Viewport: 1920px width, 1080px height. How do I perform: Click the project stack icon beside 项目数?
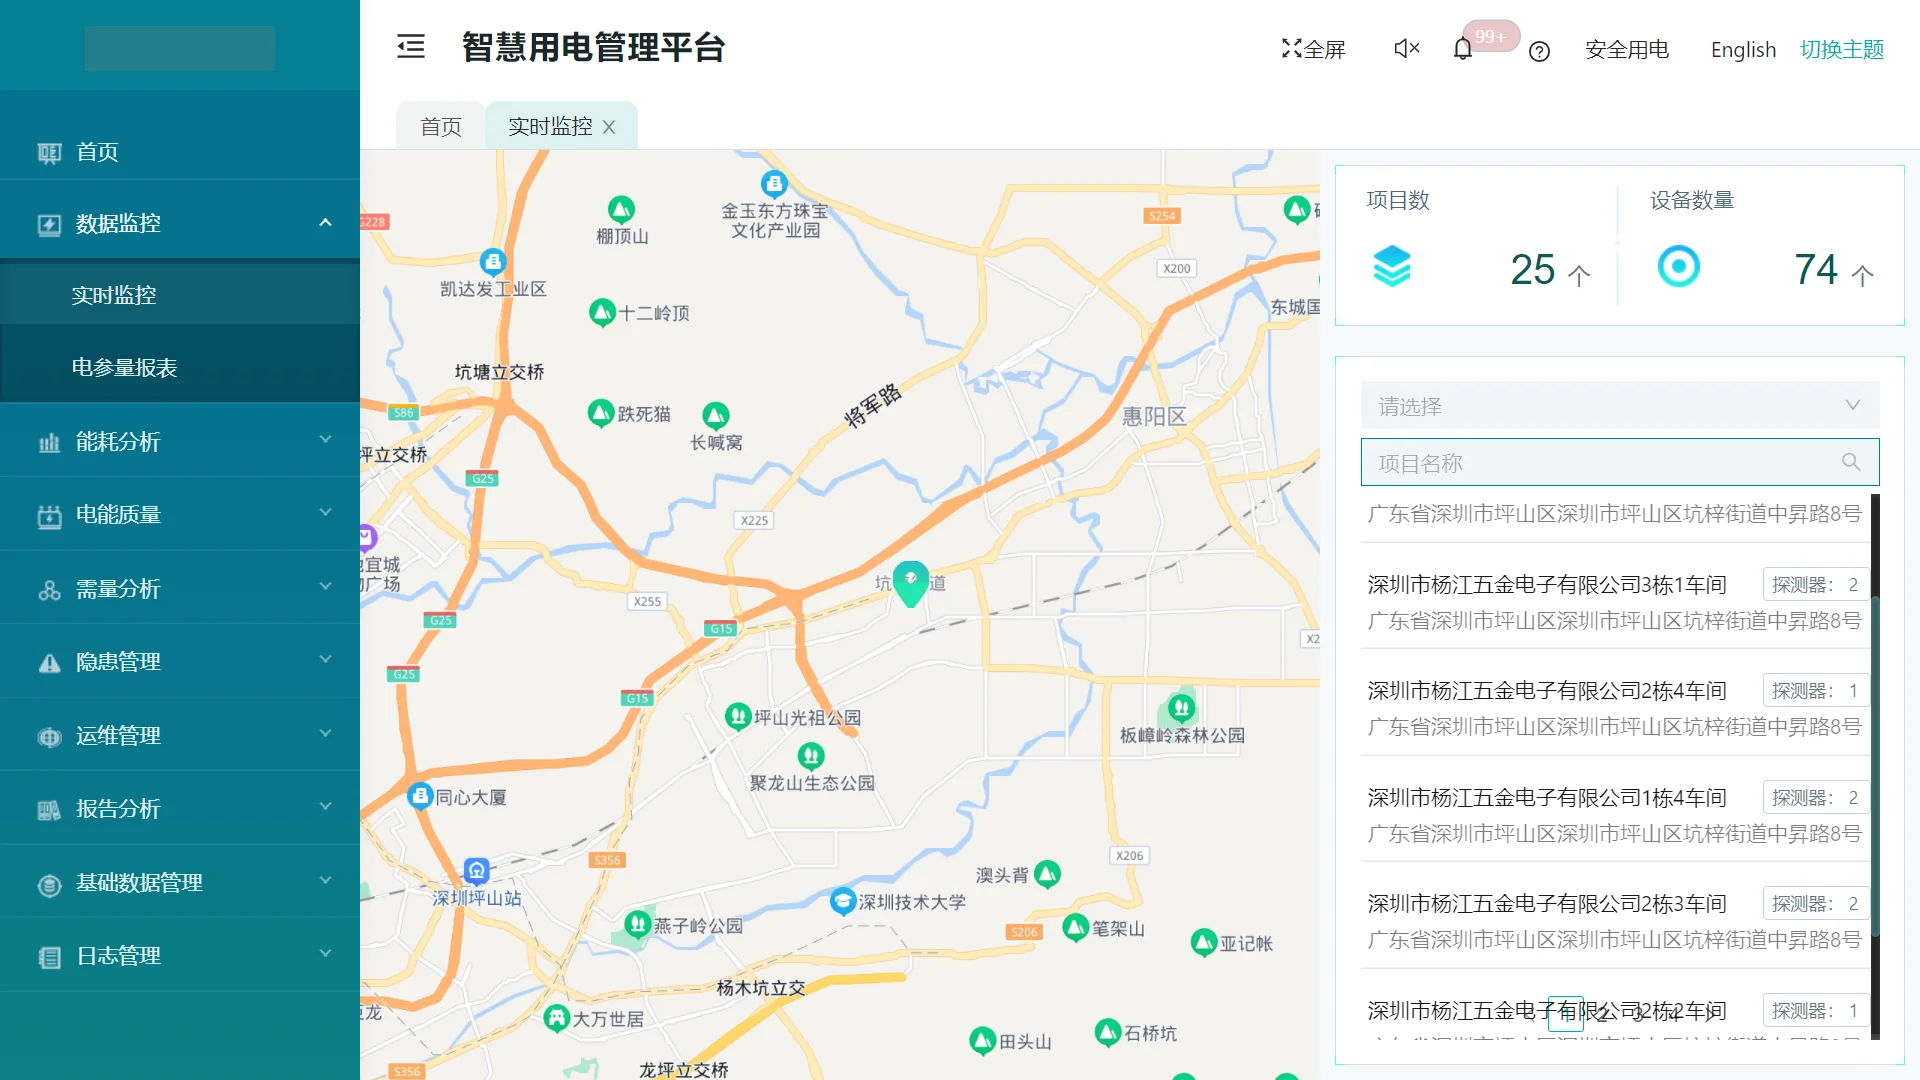coord(1393,266)
